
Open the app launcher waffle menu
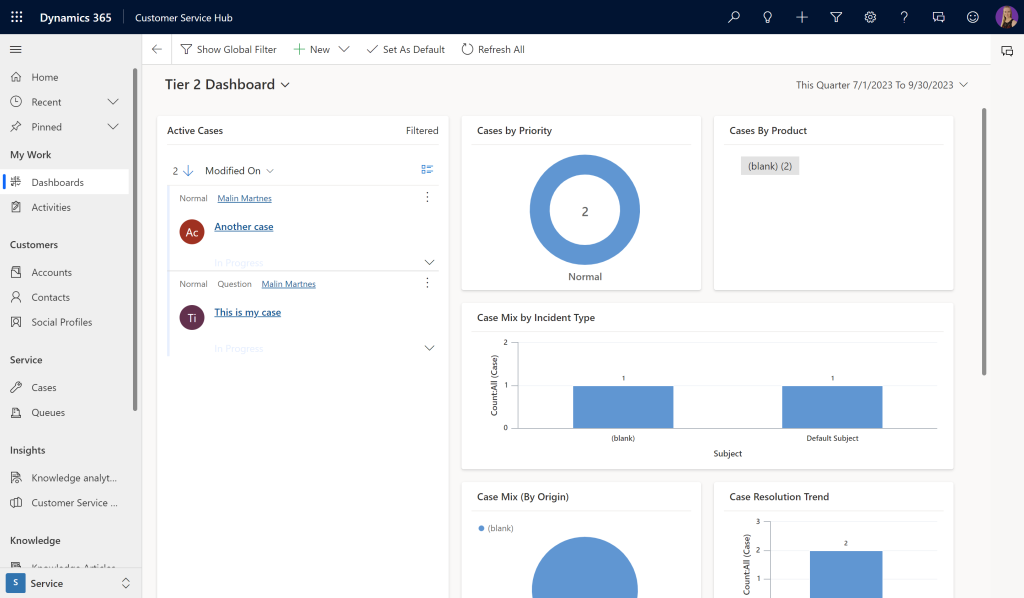16,17
